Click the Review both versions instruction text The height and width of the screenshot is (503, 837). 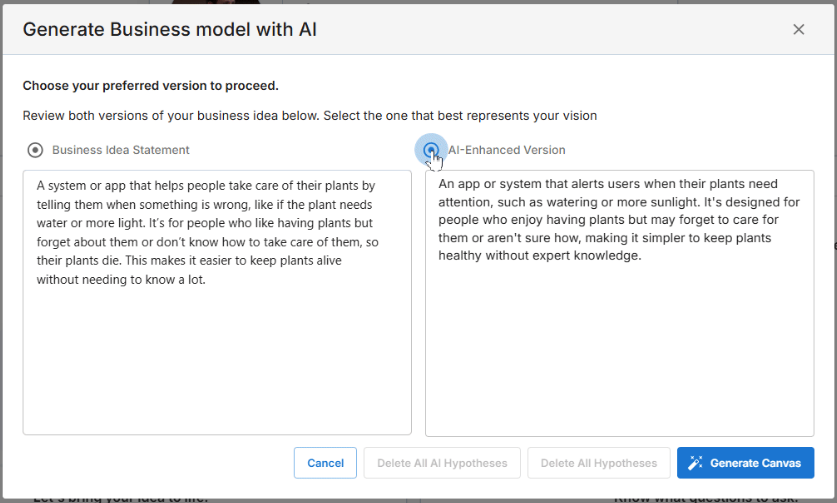(310, 116)
